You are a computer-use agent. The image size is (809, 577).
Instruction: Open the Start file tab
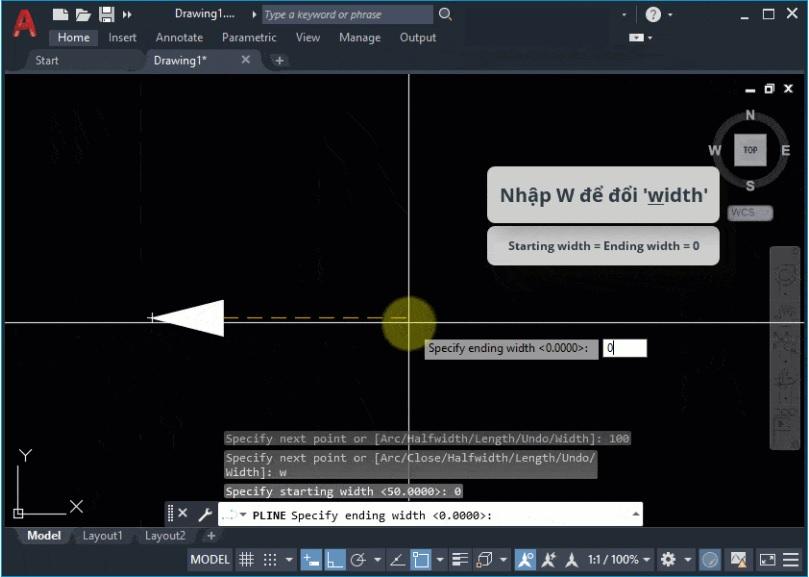[46, 60]
